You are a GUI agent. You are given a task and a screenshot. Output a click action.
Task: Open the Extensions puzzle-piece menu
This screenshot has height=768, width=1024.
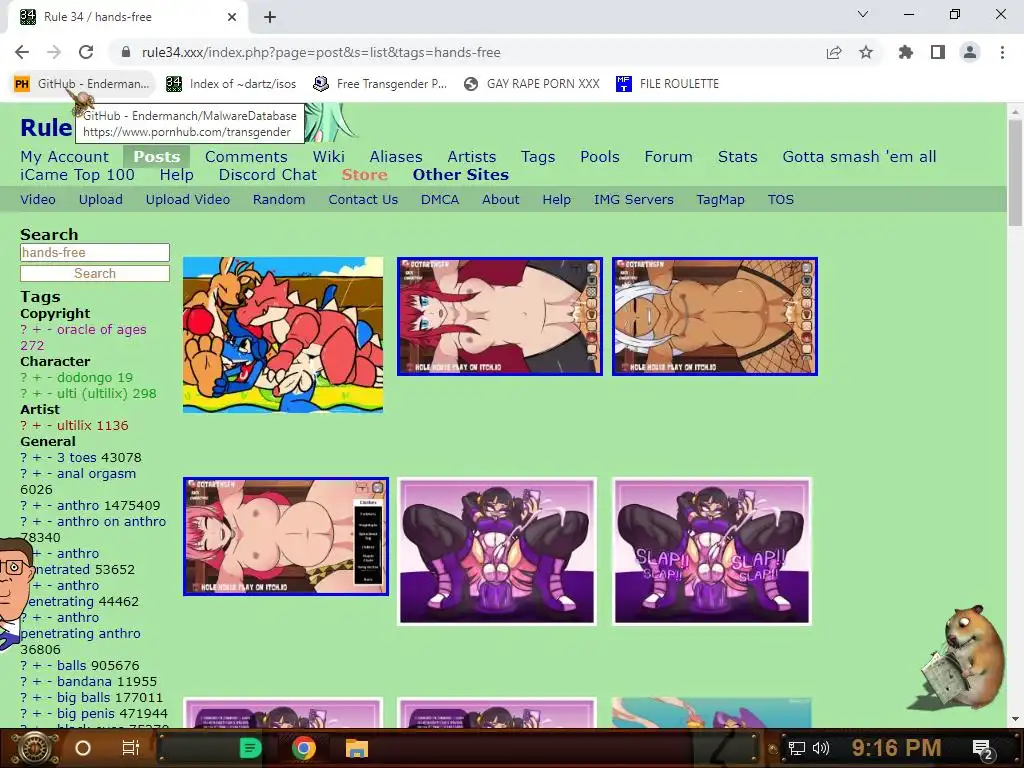tap(906, 52)
